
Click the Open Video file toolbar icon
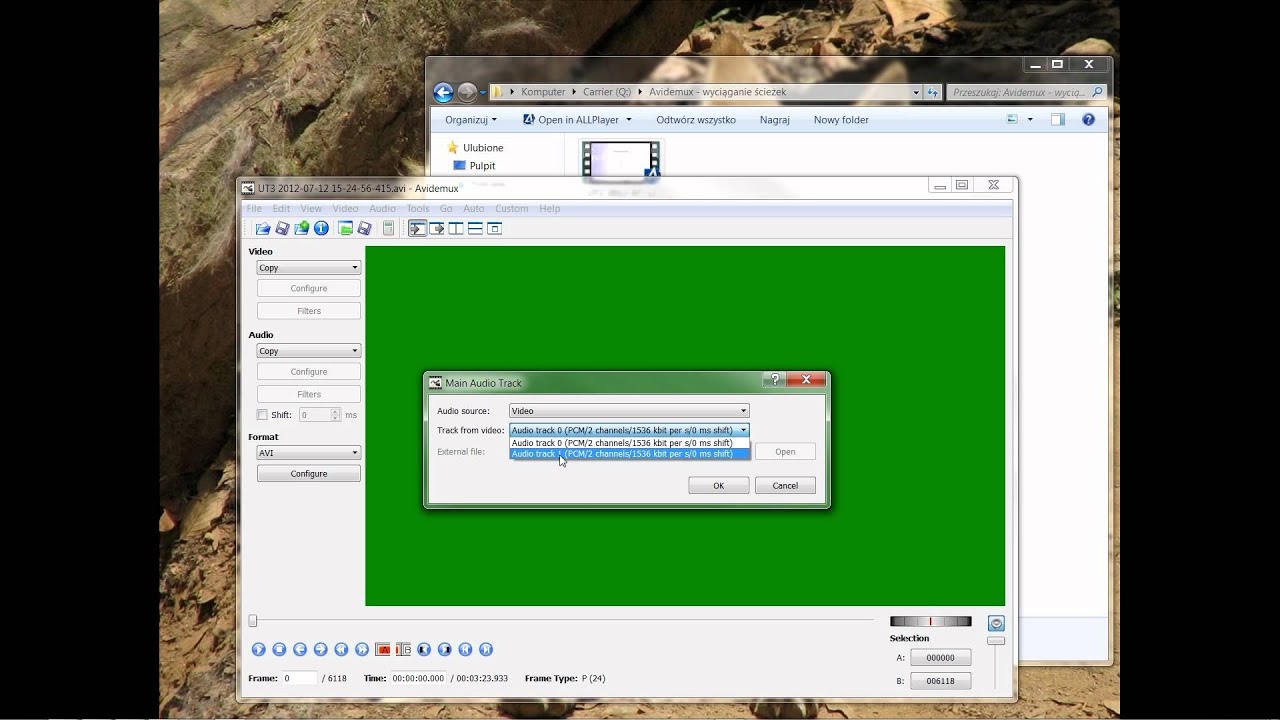[263, 229]
